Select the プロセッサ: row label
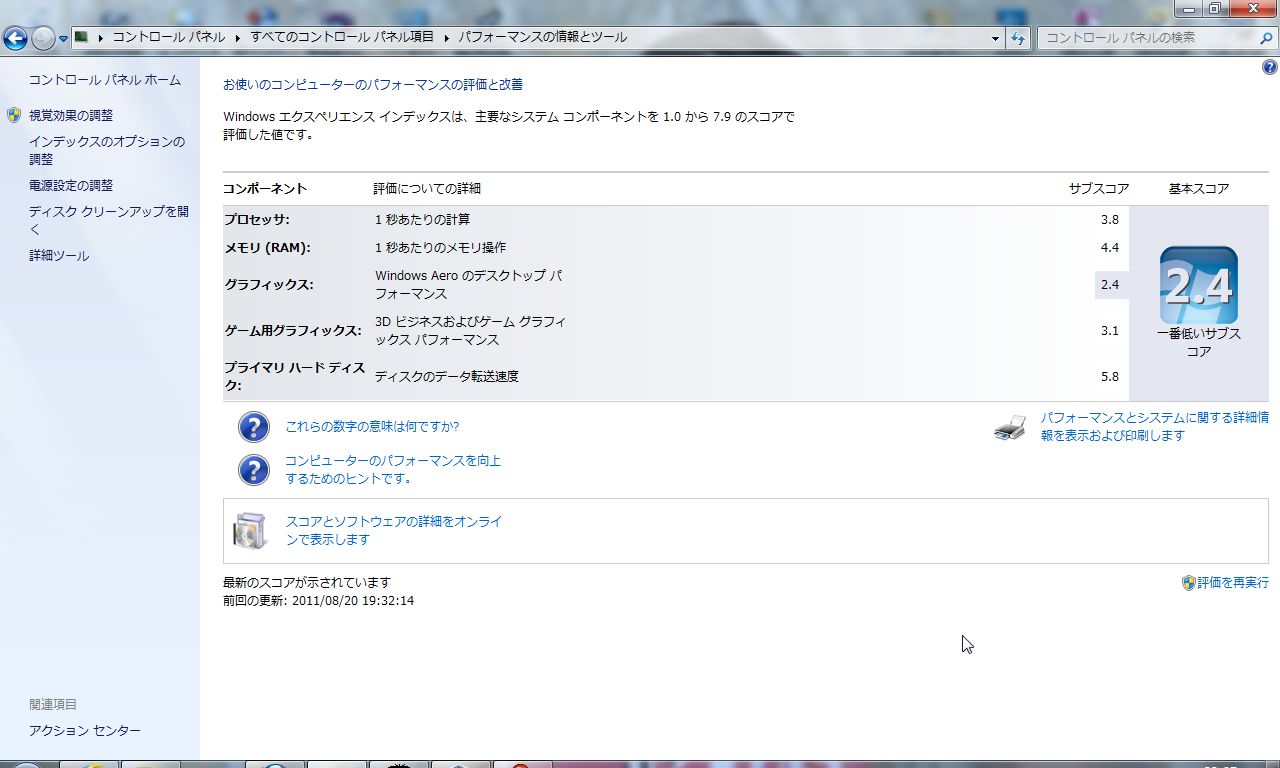 257,220
